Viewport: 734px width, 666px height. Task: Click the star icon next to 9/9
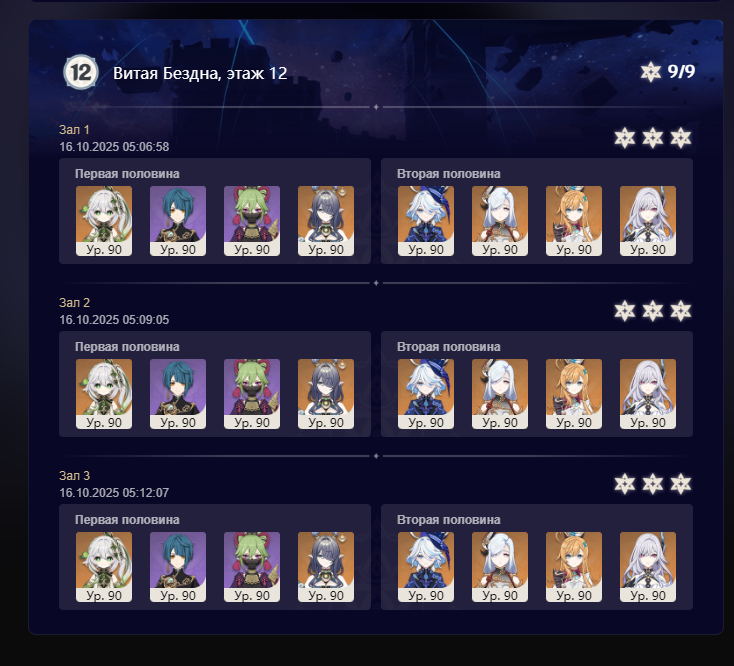click(x=651, y=72)
